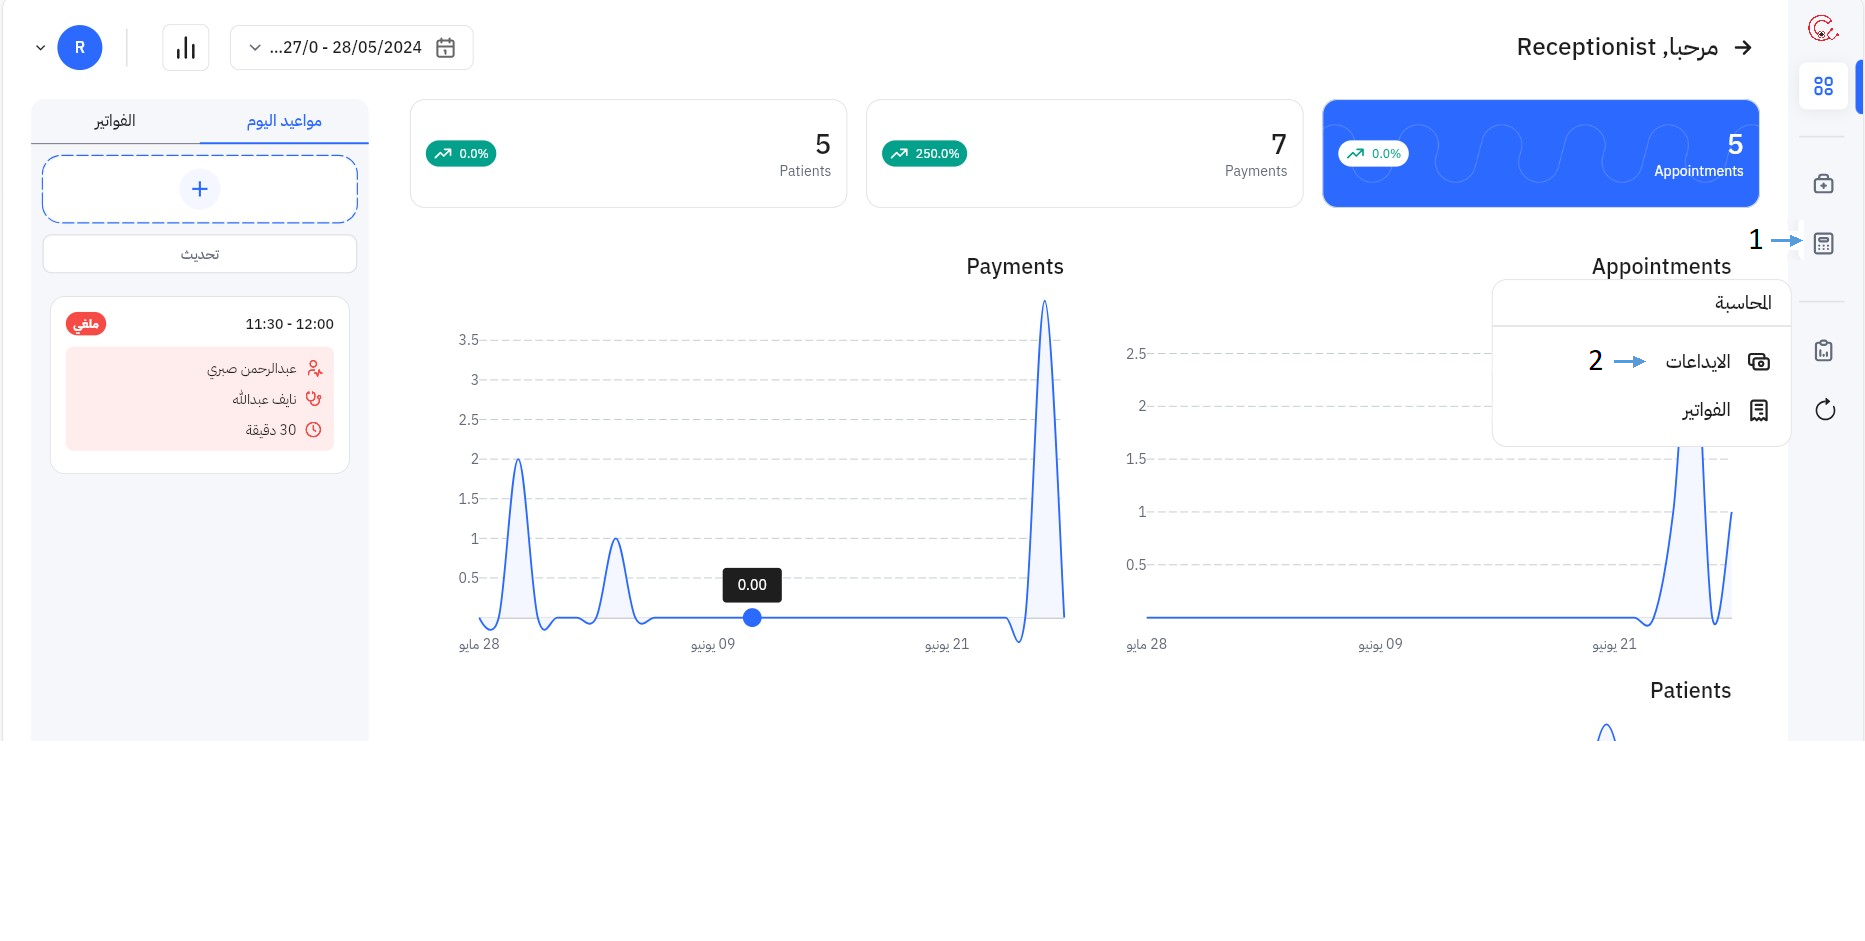1865x941 pixels.
Task: Click the arrow next to the Receptionist greeting
Action: 1743,48
